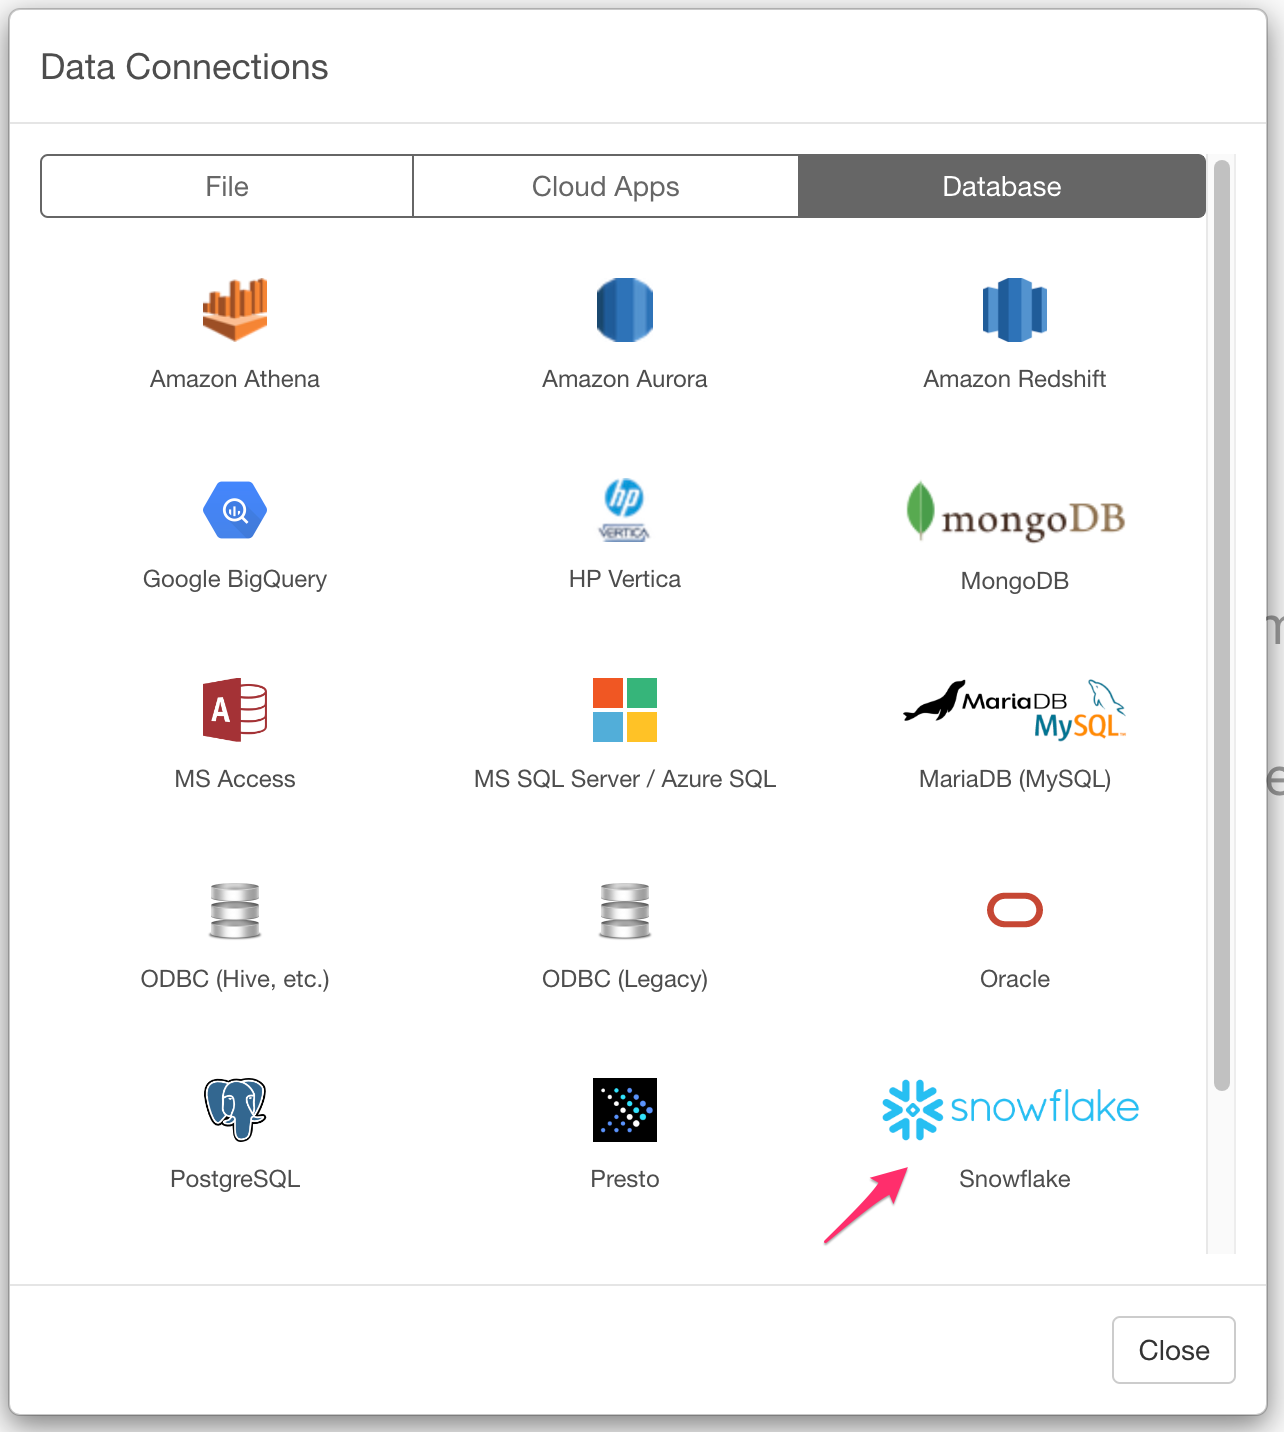This screenshot has height=1432, width=1284.
Task: Open the MariaDB MySQL logo
Action: [x=1015, y=710]
